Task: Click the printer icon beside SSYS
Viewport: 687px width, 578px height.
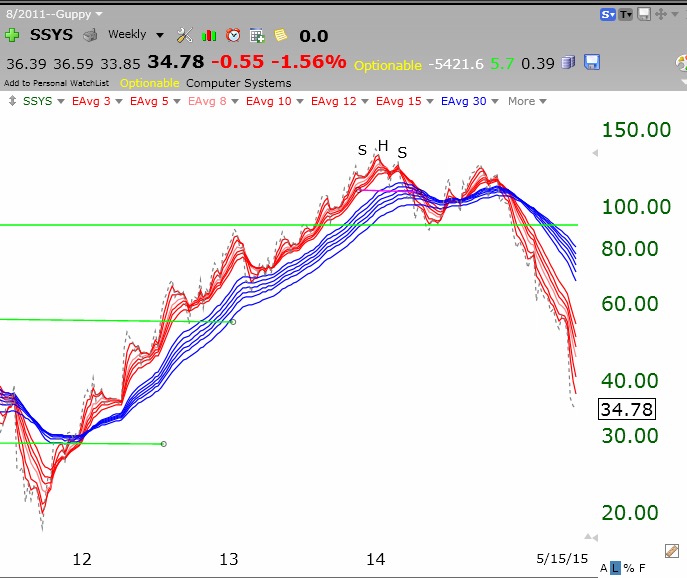Action: pos(90,35)
